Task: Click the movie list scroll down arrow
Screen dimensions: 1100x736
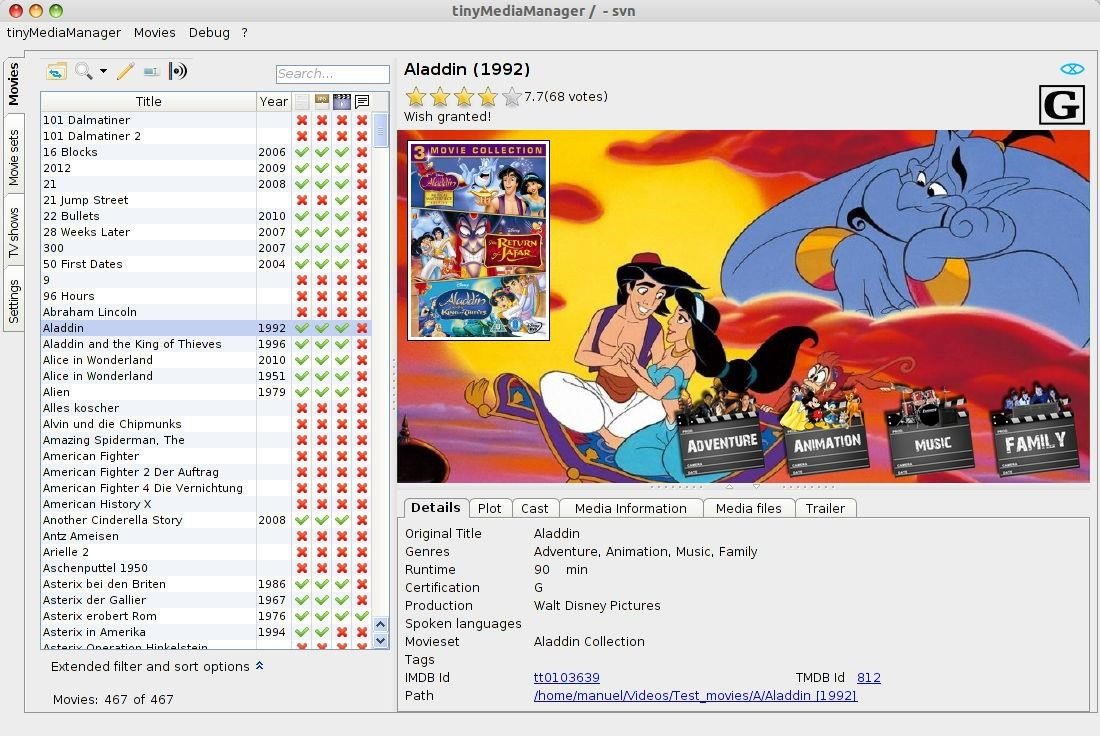Action: tap(381, 641)
